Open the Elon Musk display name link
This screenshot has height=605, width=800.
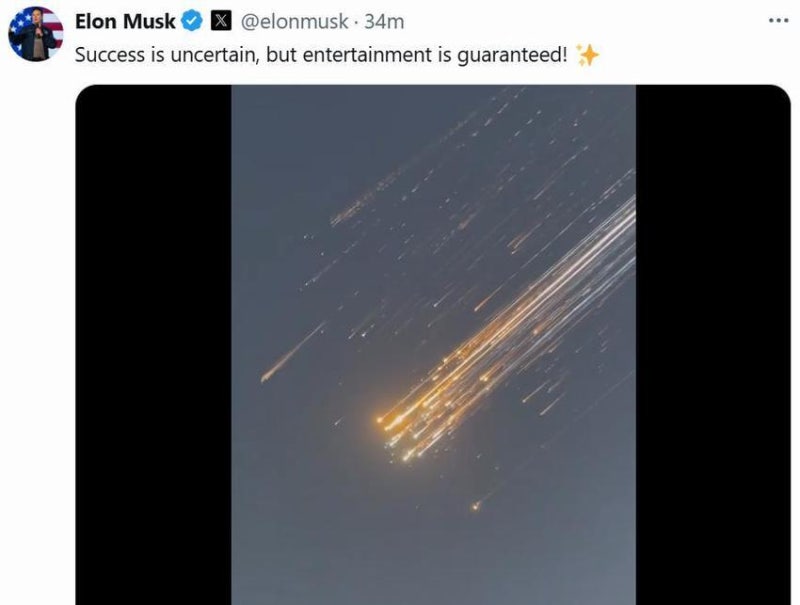pos(125,21)
